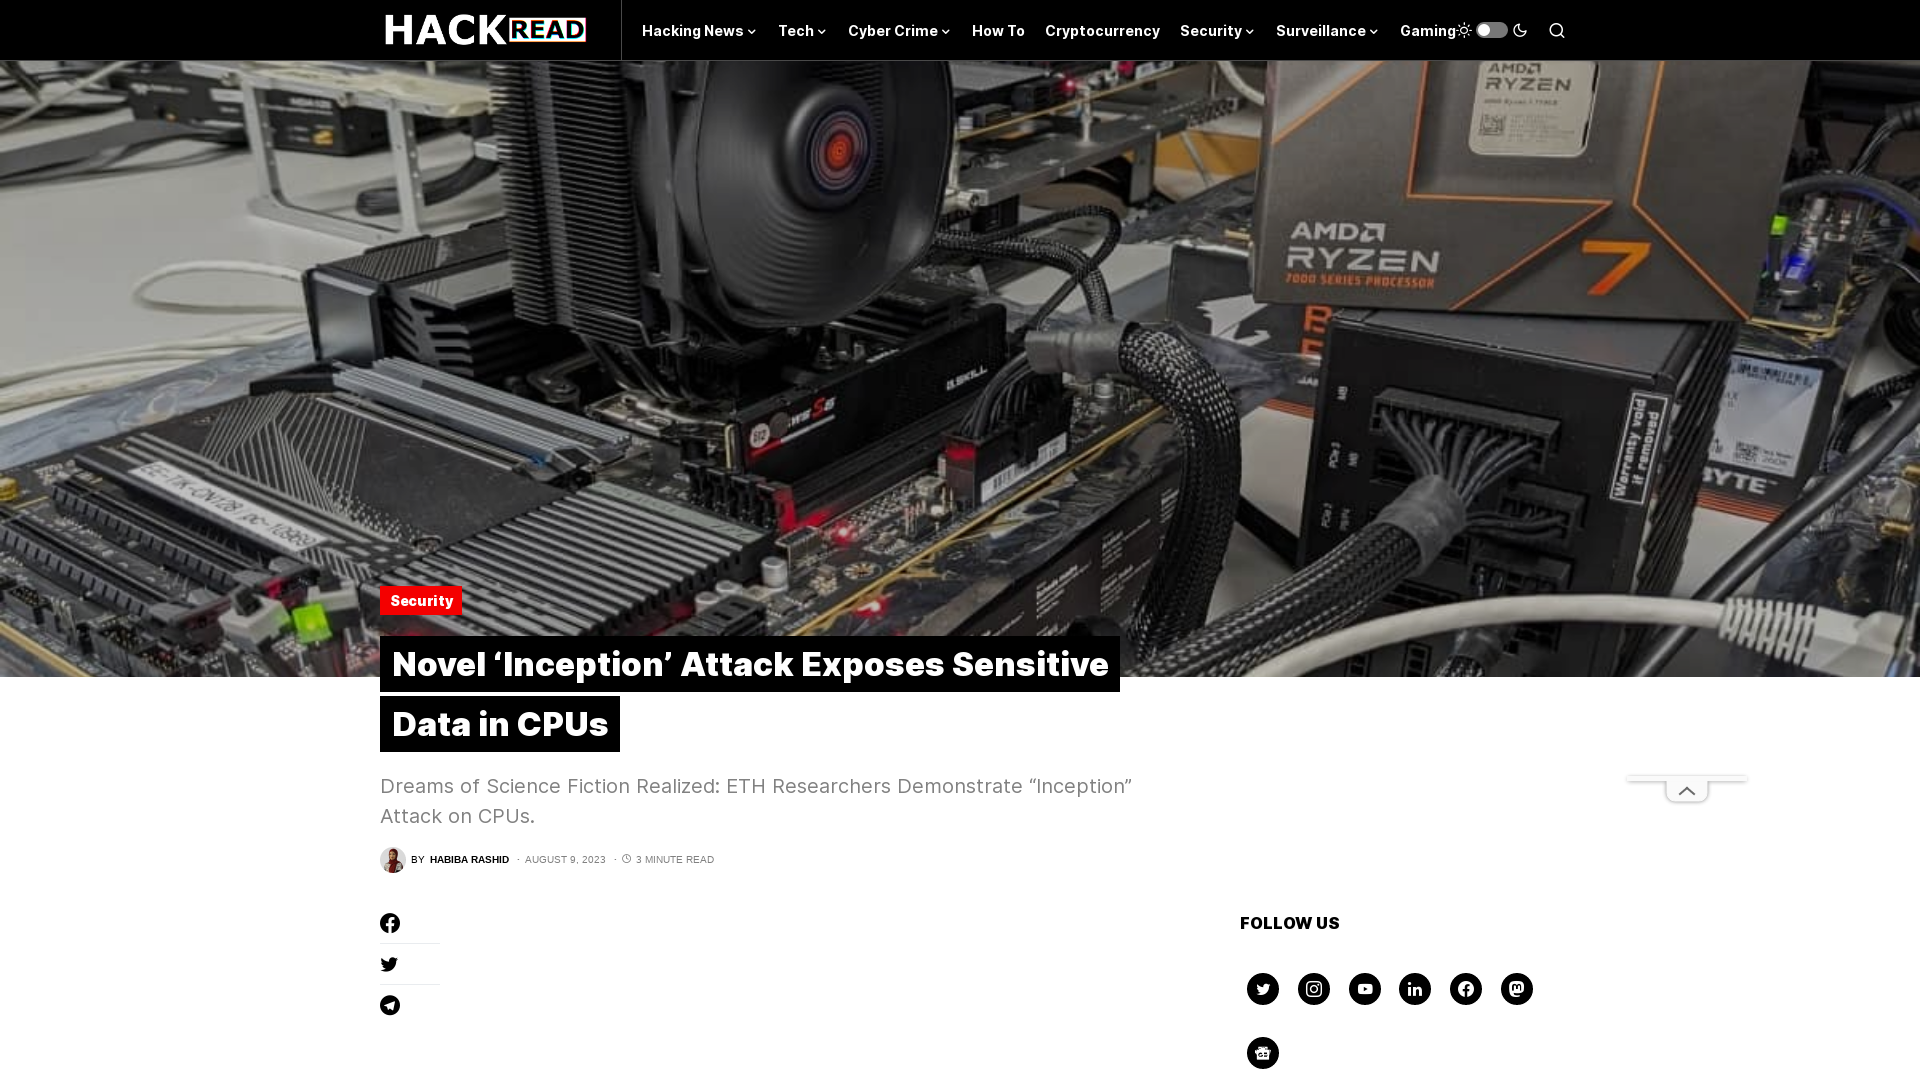
Task: Click the Telegram share icon
Action: (x=390, y=1005)
